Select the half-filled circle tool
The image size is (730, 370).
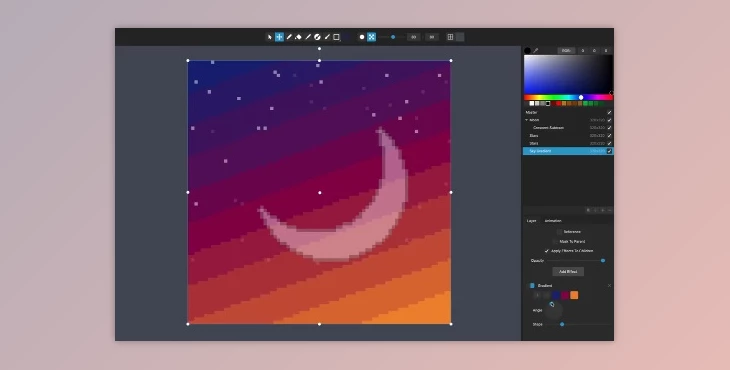[318, 37]
